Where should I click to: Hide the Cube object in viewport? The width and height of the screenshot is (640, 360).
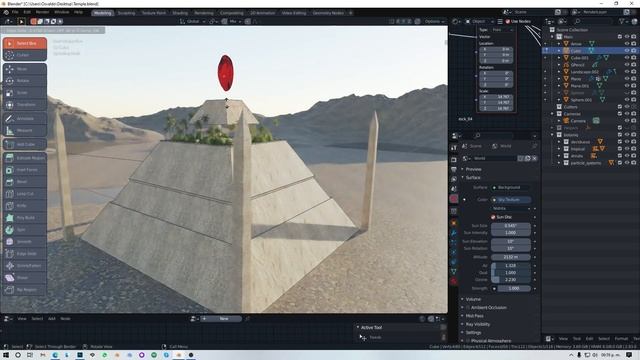click(627, 51)
